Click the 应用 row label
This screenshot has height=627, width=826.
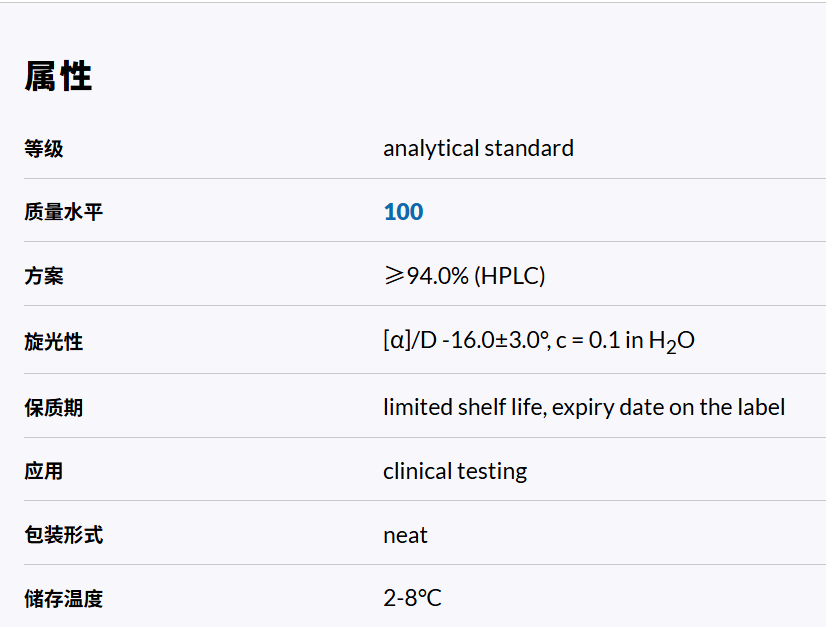coord(44,471)
